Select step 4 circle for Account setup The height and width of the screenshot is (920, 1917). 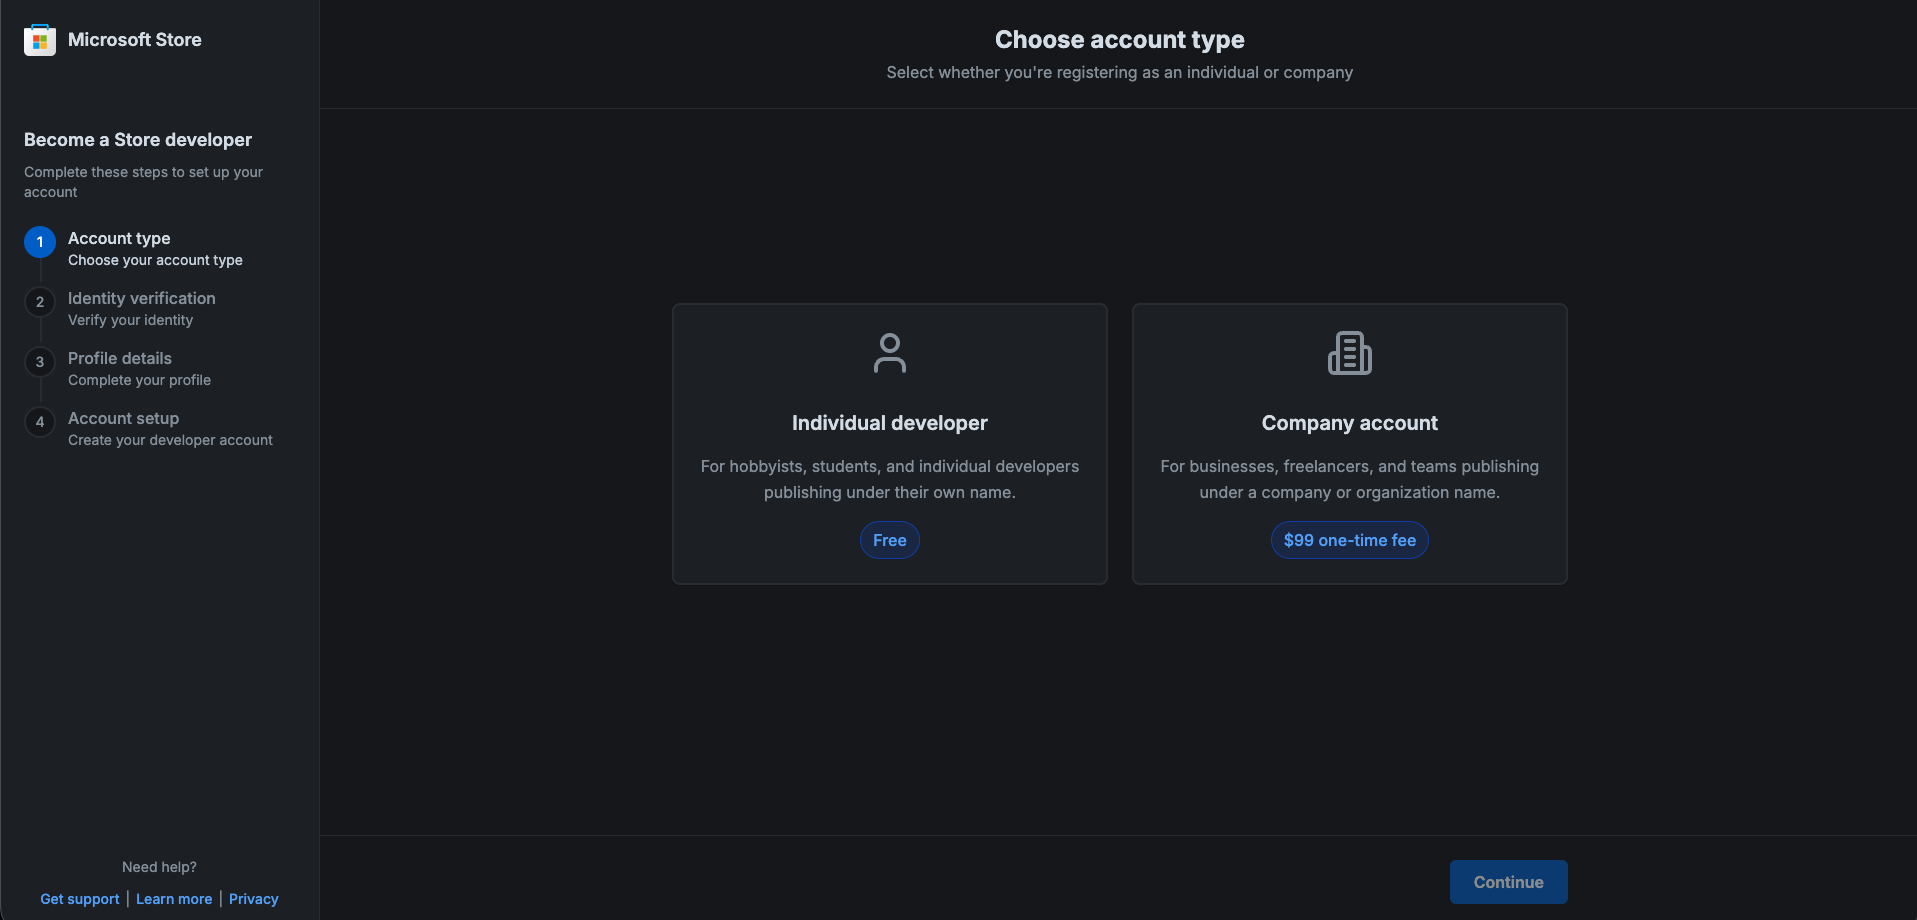pos(40,422)
